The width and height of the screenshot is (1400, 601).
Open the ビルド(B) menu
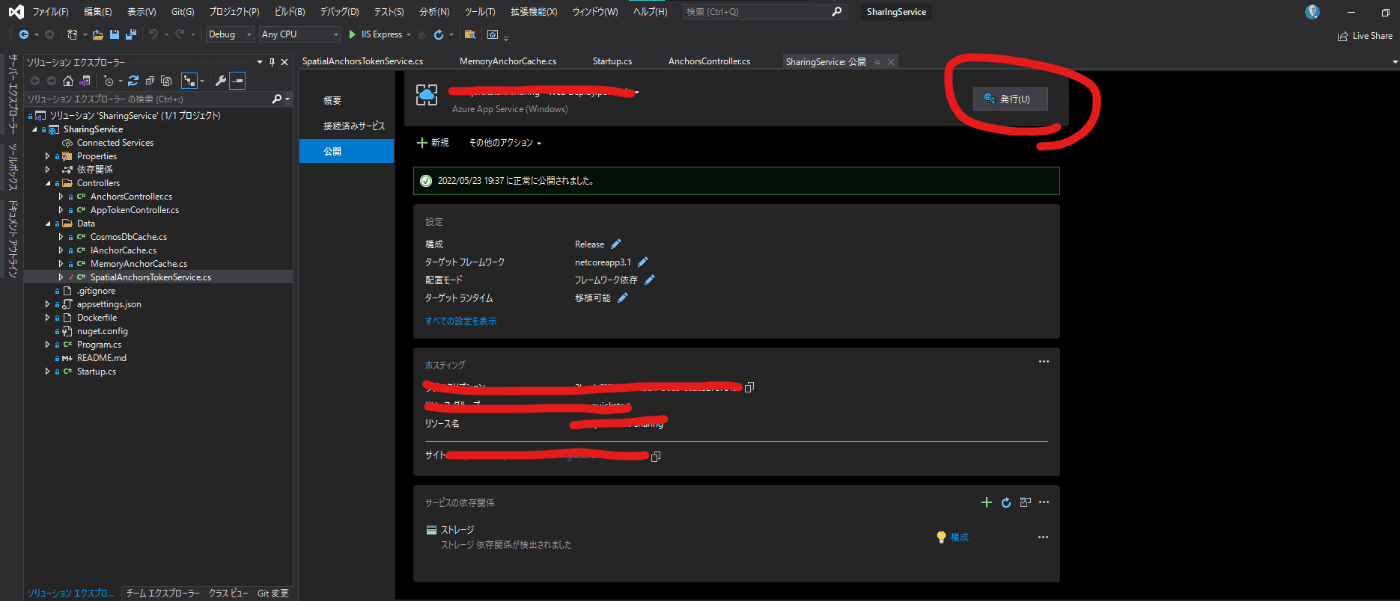point(289,12)
